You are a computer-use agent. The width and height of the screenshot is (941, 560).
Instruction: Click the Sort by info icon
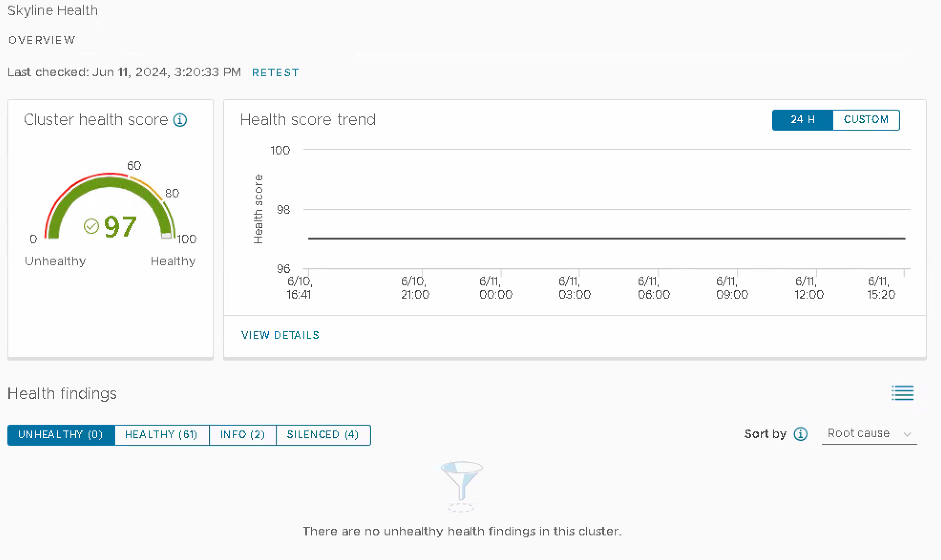800,434
